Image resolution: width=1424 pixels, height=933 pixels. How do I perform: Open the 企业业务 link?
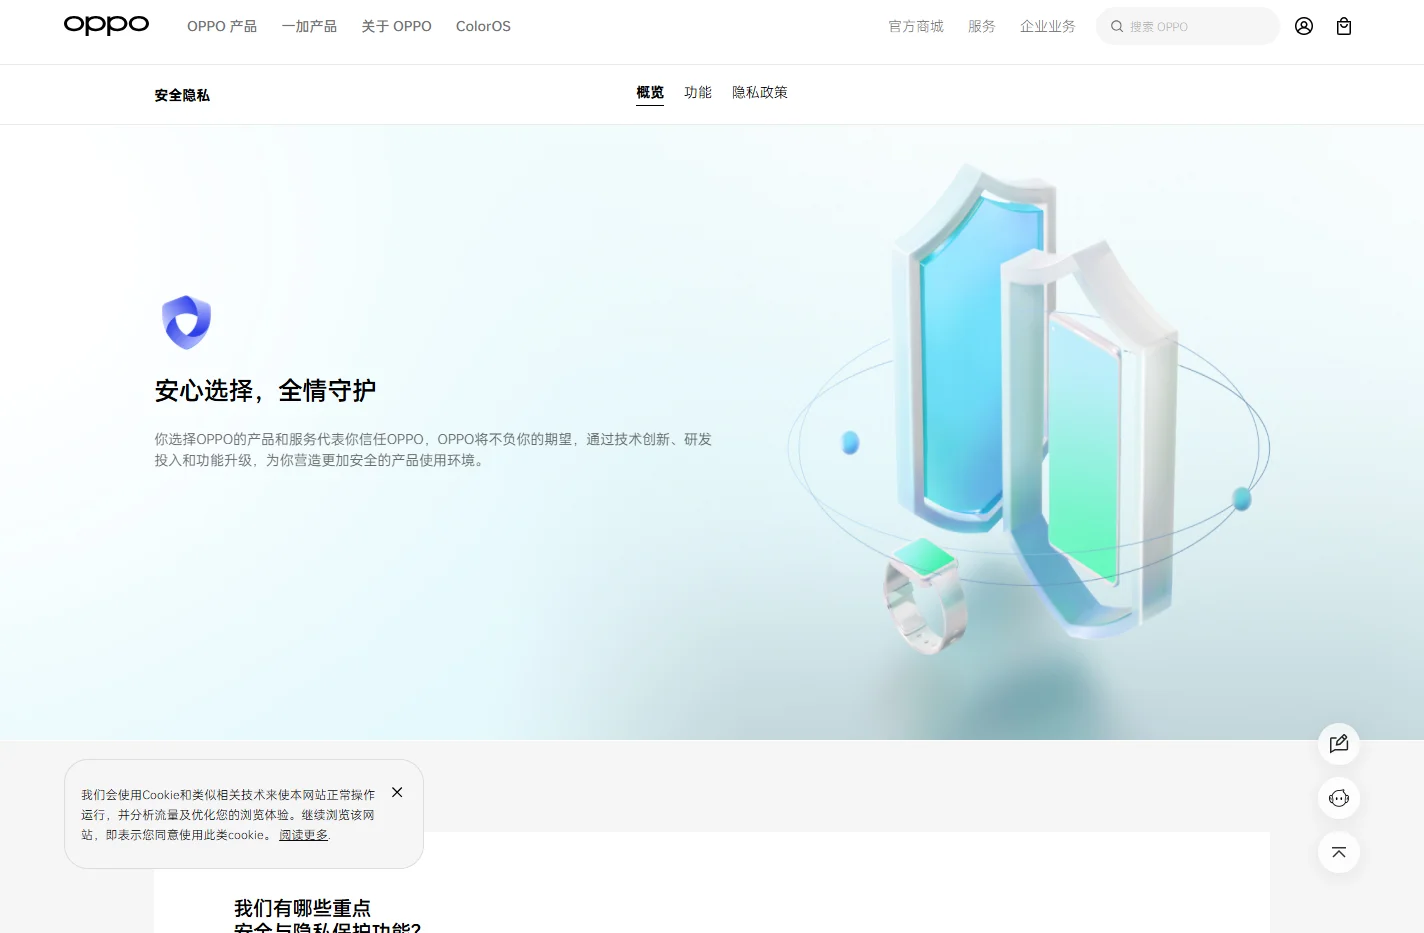1048,26
